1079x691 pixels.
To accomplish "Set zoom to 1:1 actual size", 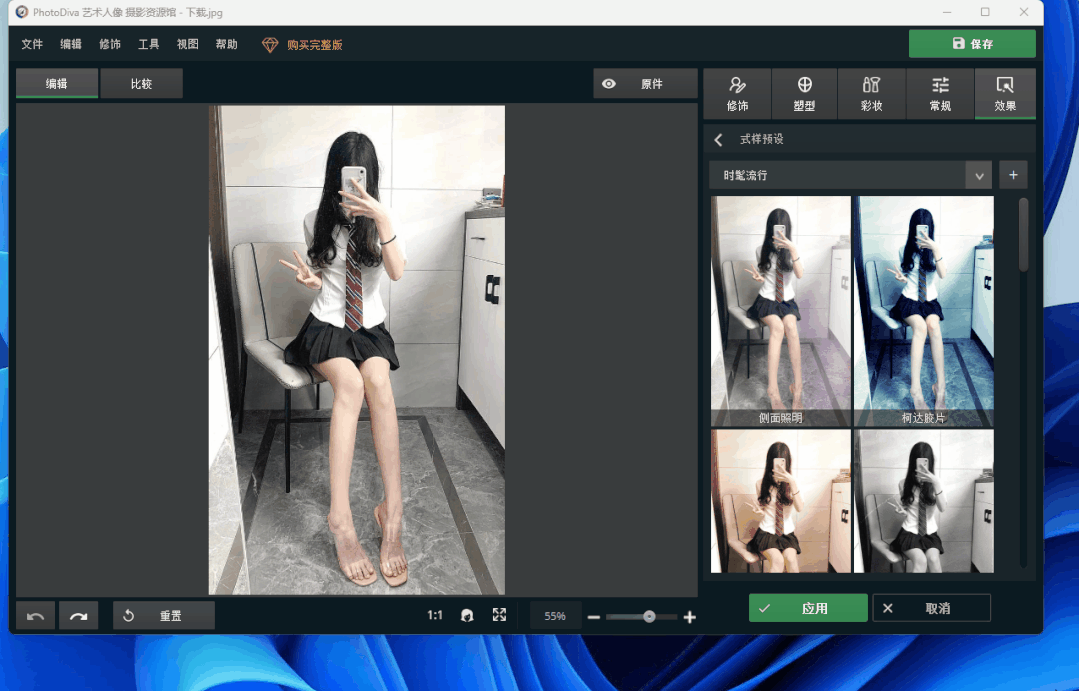I will coord(435,615).
